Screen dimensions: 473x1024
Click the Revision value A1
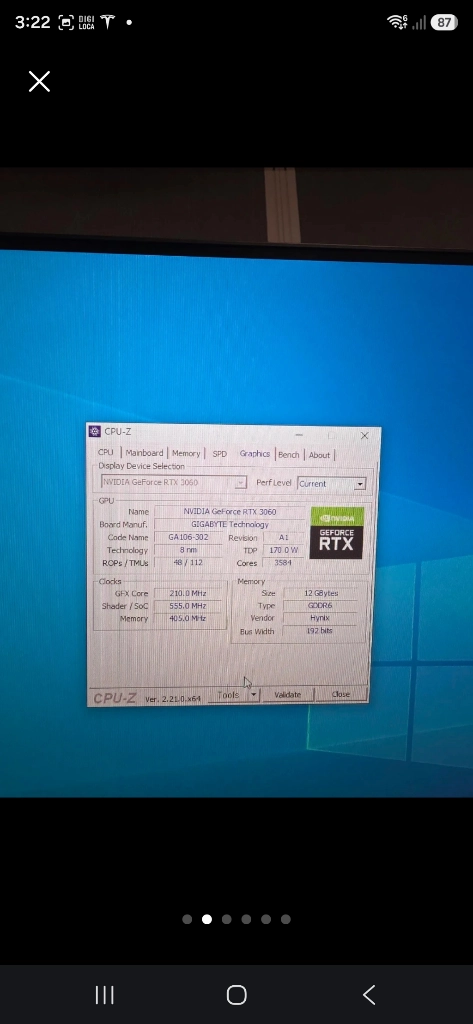pos(284,537)
